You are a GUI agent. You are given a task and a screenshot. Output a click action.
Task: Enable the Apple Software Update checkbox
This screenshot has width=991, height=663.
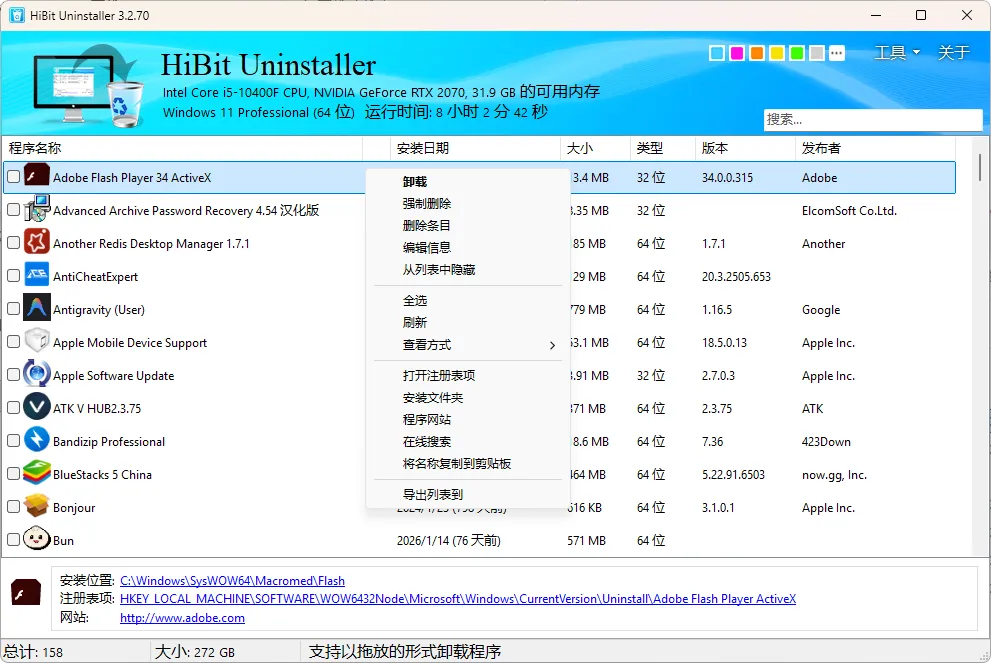13,375
